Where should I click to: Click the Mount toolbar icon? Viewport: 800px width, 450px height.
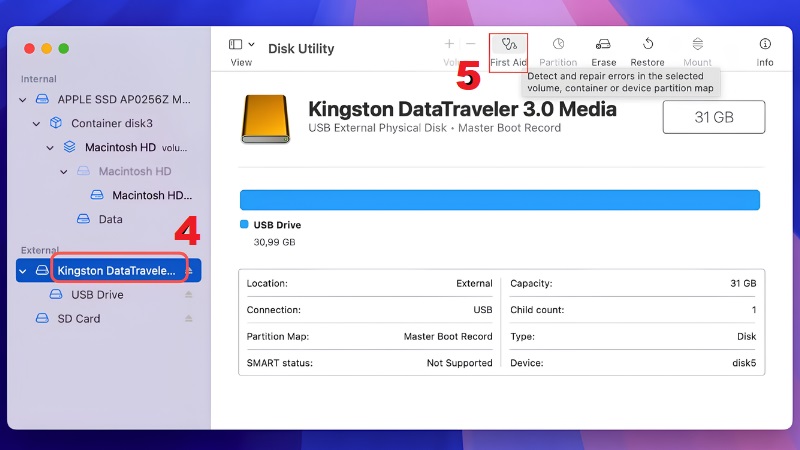point(697,44)
